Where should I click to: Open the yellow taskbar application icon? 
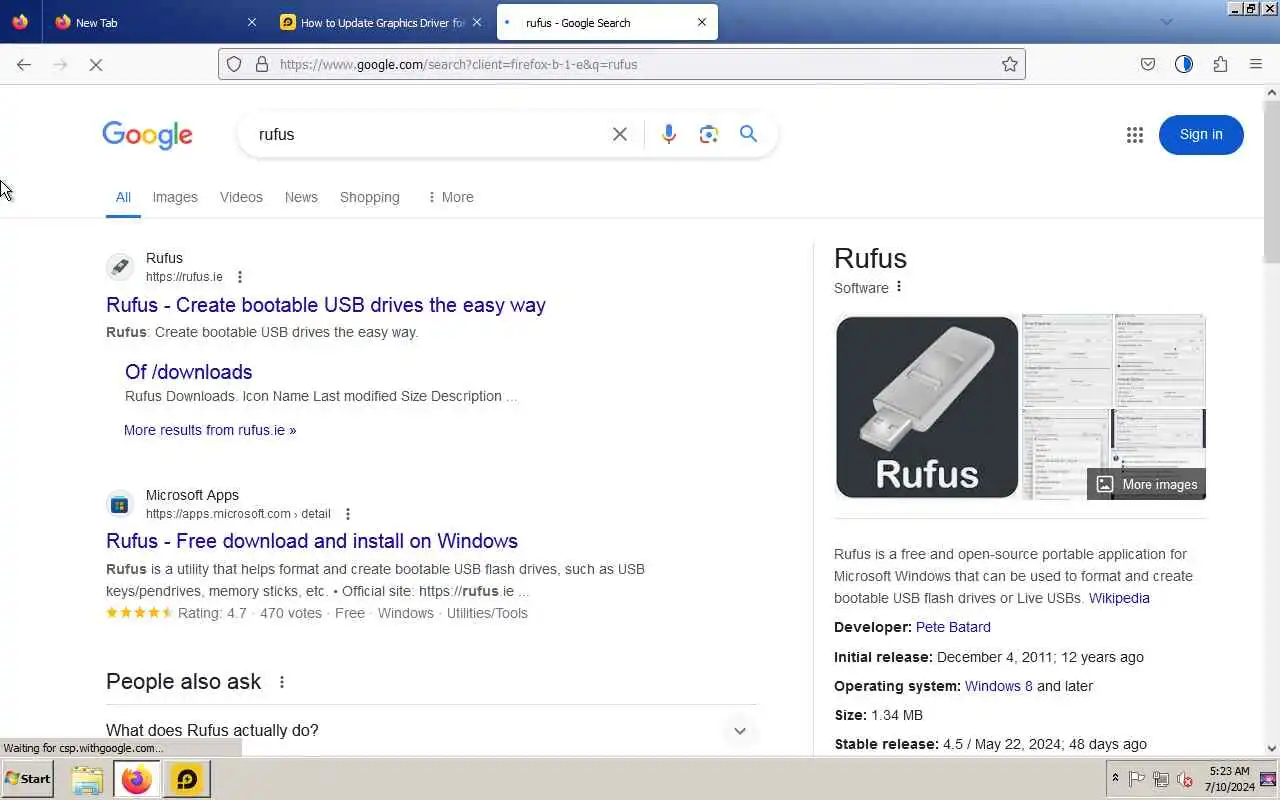click(x=186, y=779)
